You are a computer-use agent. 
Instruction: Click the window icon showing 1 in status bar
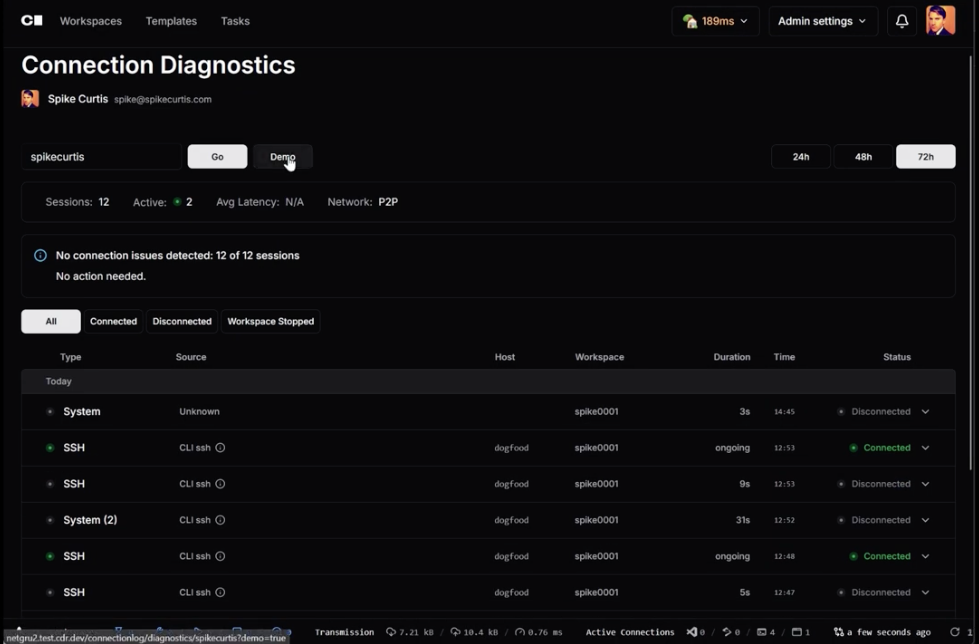(x=797, y=632)
